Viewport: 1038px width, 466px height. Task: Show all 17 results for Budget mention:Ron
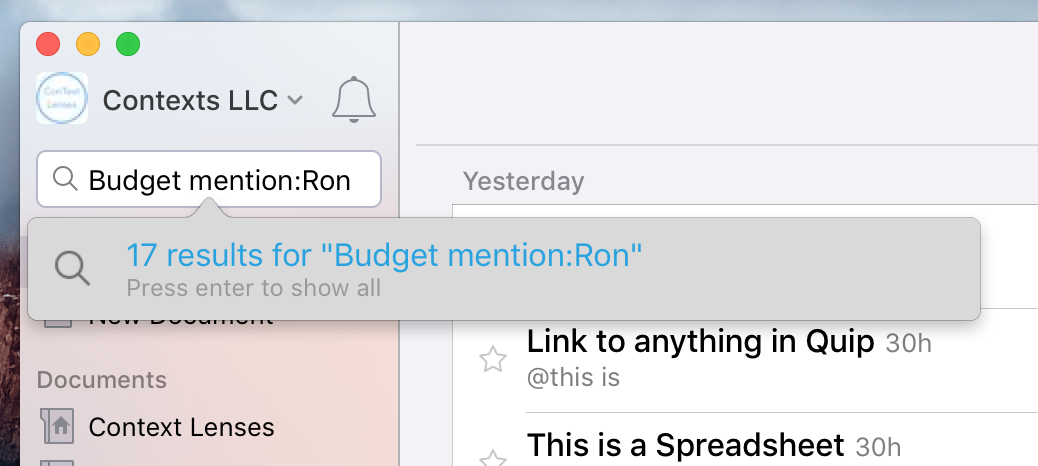pos(384,255)
